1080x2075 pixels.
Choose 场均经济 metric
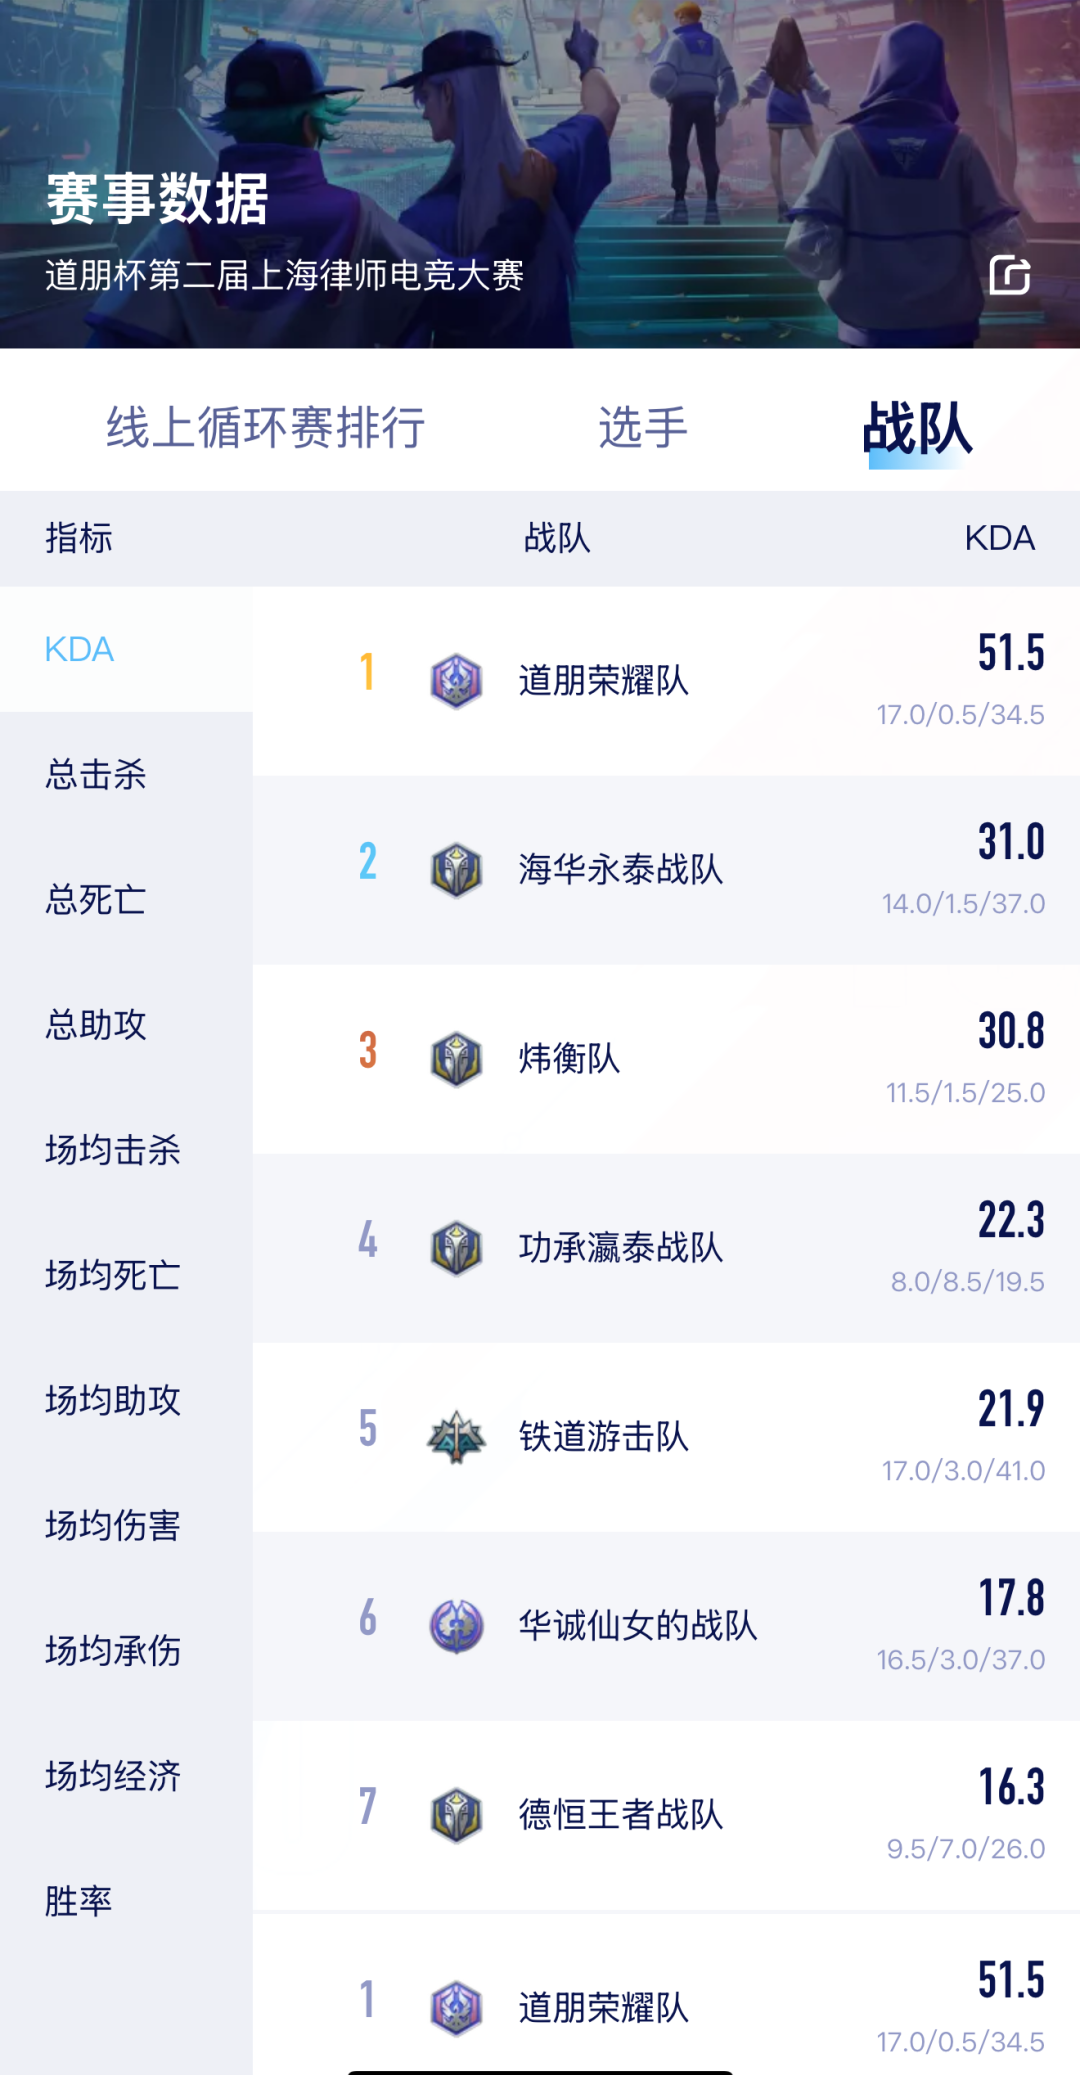tap(113, 1776)
